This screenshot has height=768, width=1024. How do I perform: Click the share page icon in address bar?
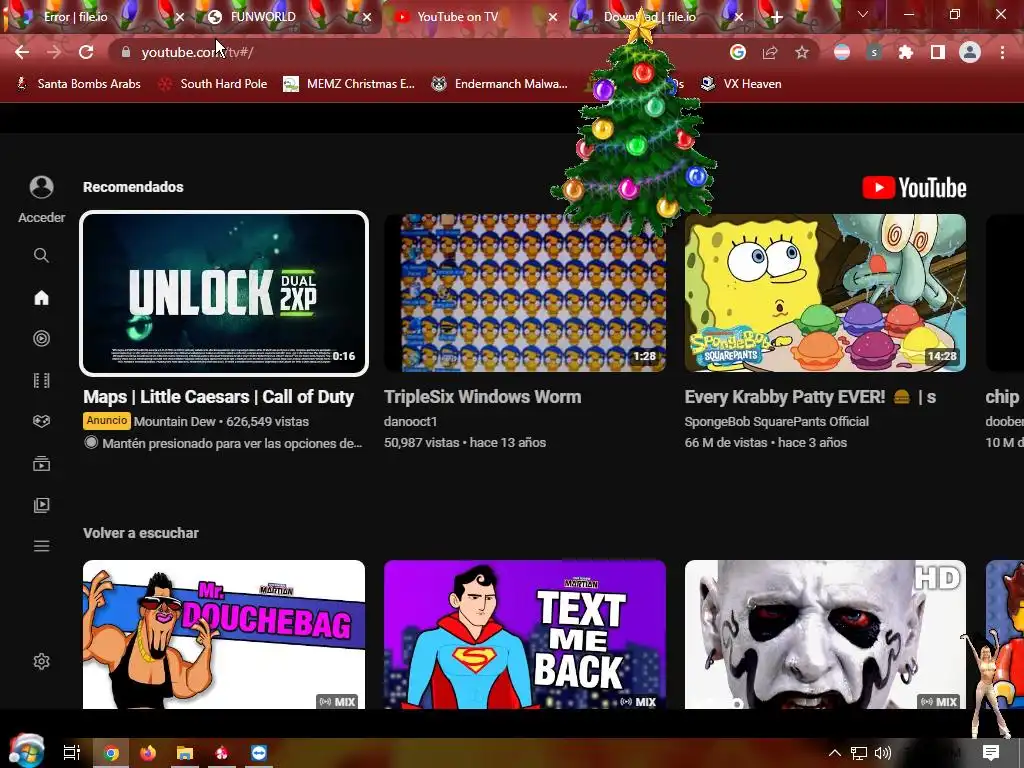(770, 52)
